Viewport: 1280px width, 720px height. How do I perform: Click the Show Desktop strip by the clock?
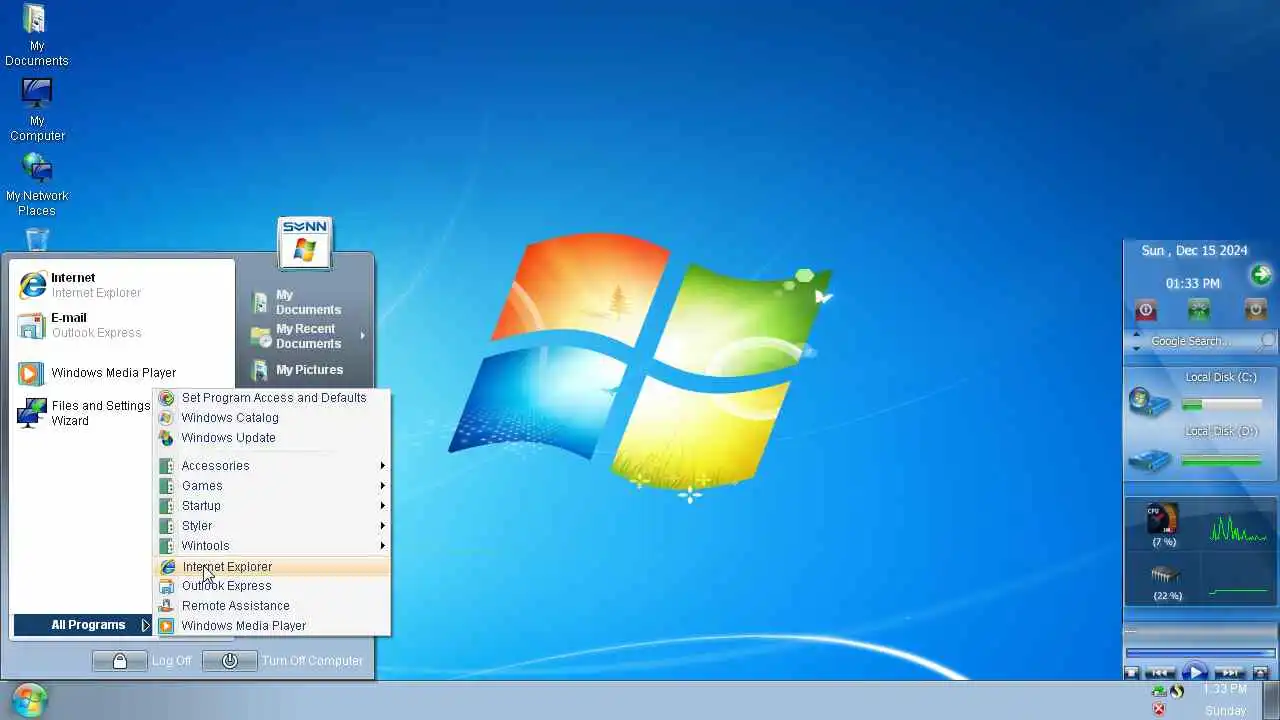point(1271,700)
